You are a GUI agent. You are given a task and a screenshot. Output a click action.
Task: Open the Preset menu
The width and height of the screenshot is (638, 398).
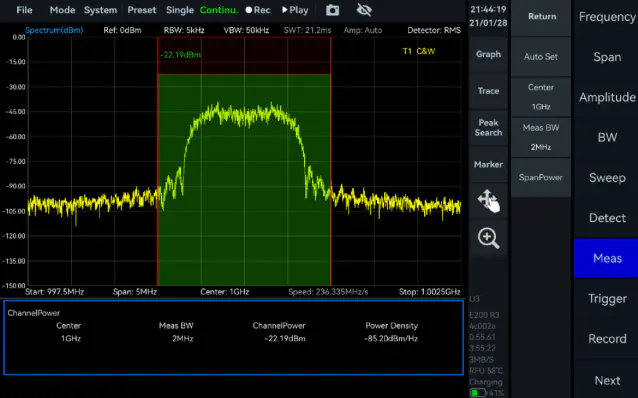pyautogui.click(x=142, y=10)
